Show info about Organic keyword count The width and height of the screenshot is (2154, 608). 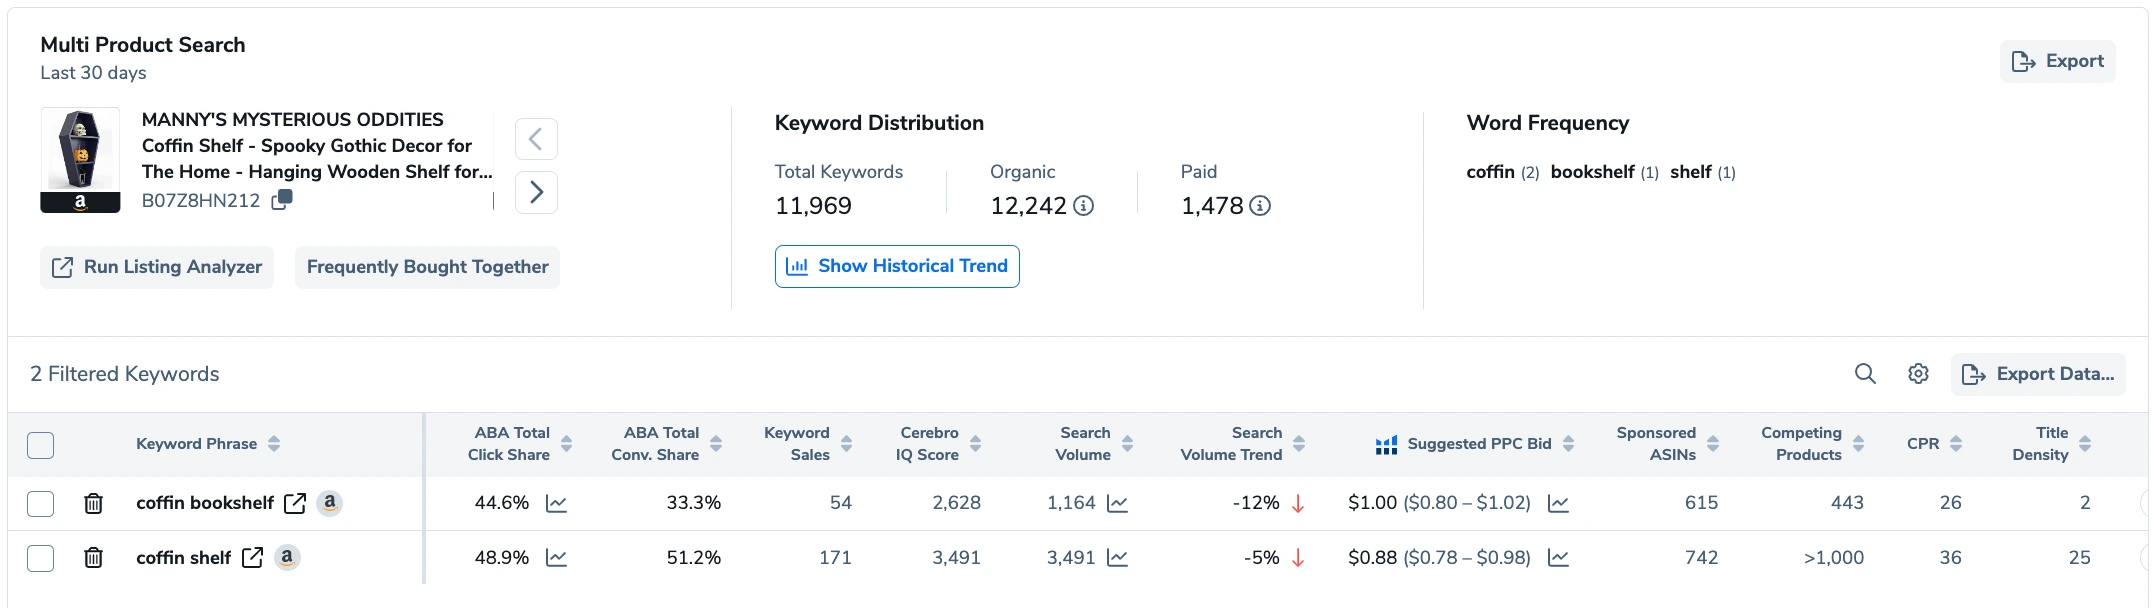coord(1084,206)
